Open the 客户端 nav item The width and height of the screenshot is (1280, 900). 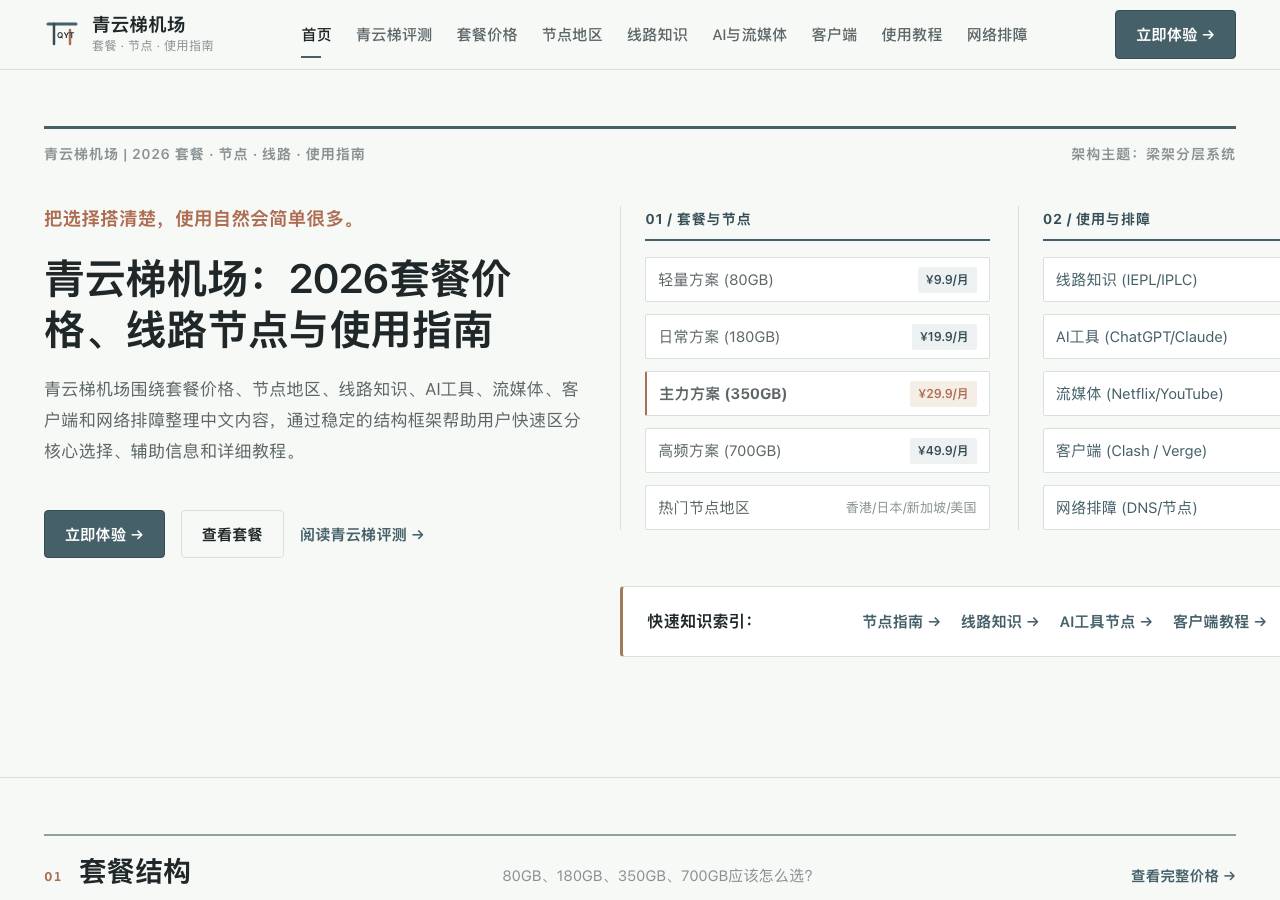coord(834,35)
